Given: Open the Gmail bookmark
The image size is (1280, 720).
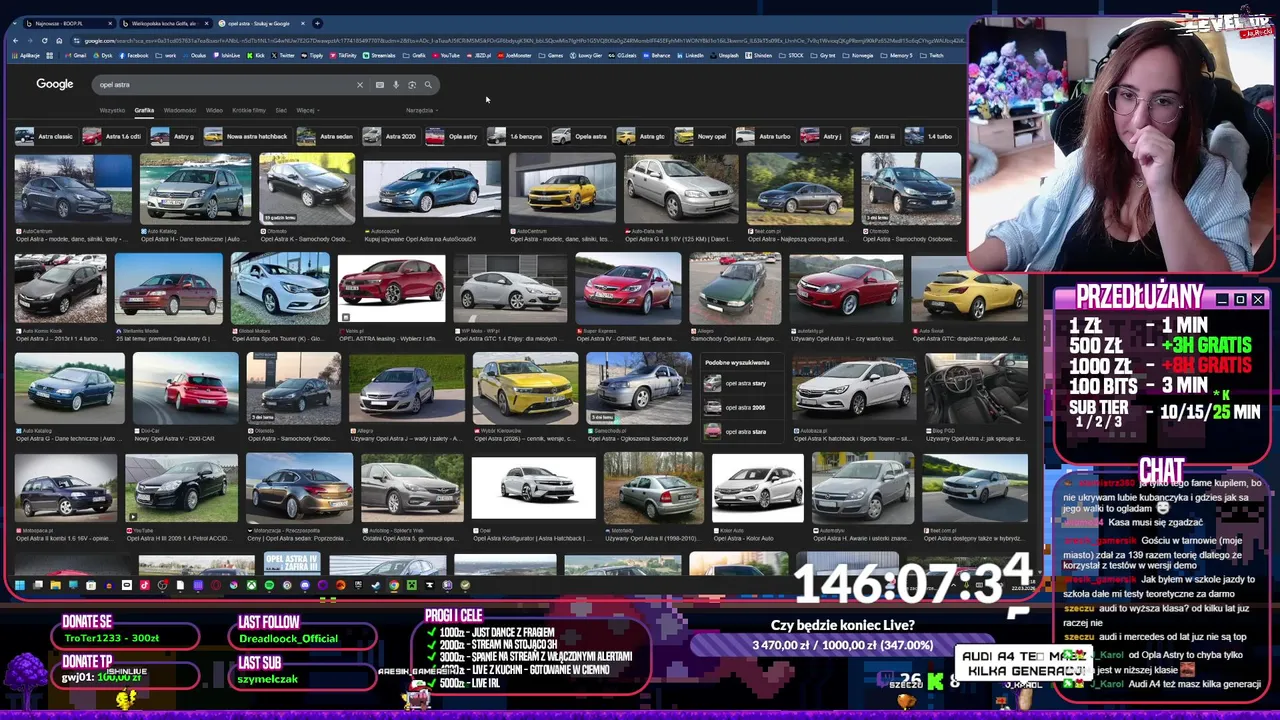Looking at the screenshot, I should pos(75,56).
